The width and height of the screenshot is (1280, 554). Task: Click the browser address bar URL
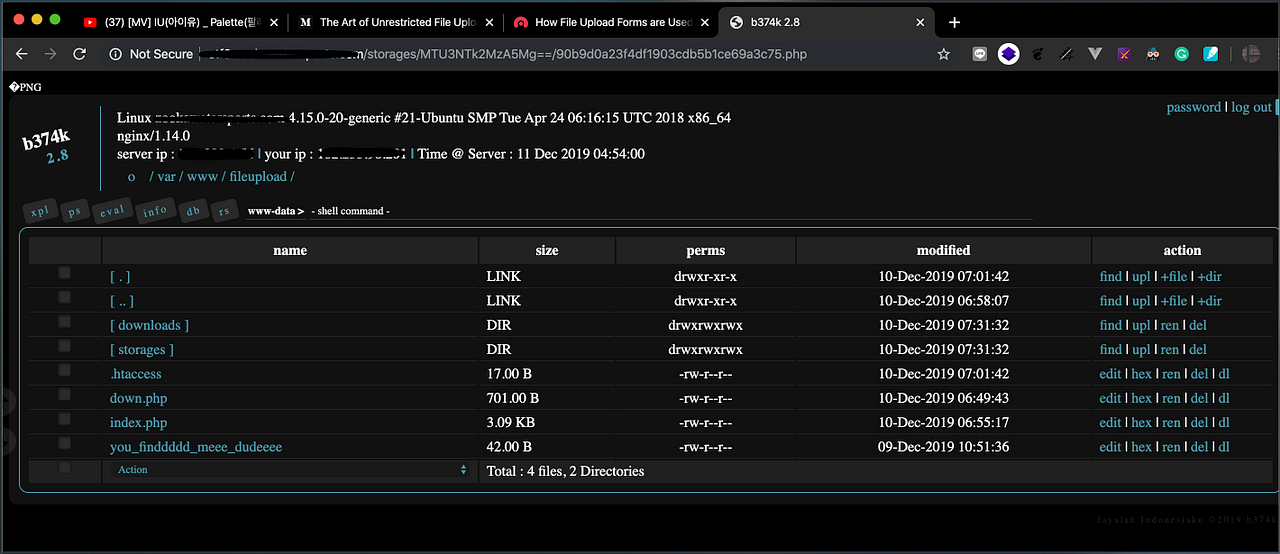pos(503,54)
